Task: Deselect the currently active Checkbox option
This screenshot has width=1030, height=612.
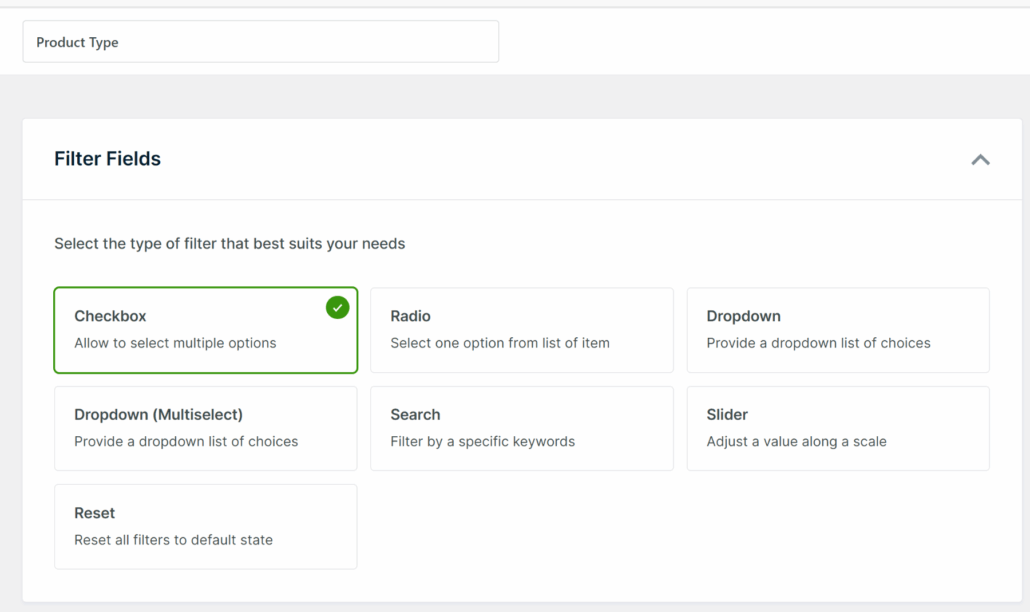Action: tap(205, 330)
